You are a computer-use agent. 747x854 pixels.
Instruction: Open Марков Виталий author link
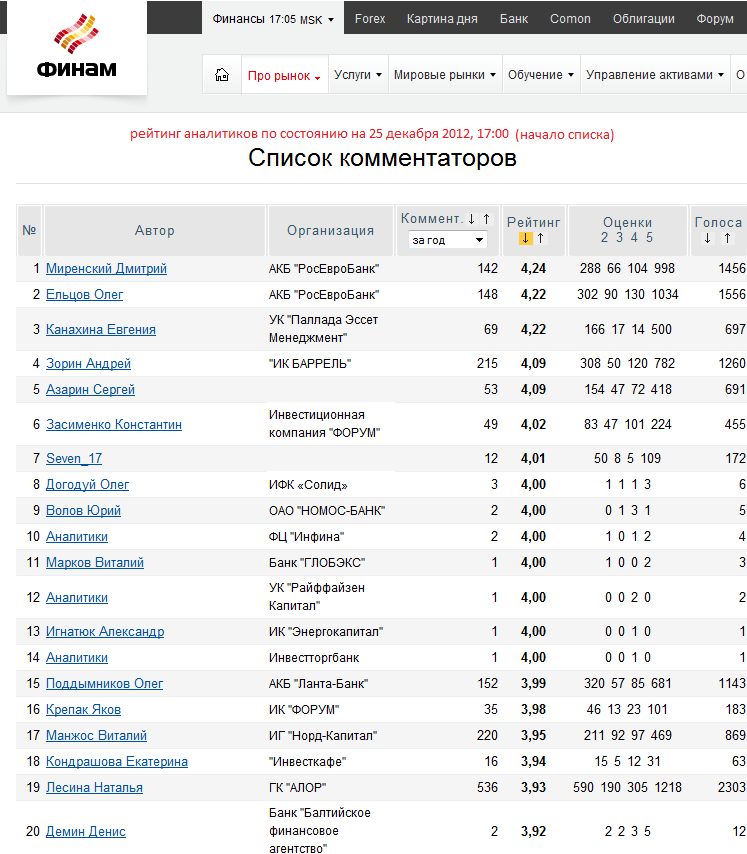pos(95,563)
